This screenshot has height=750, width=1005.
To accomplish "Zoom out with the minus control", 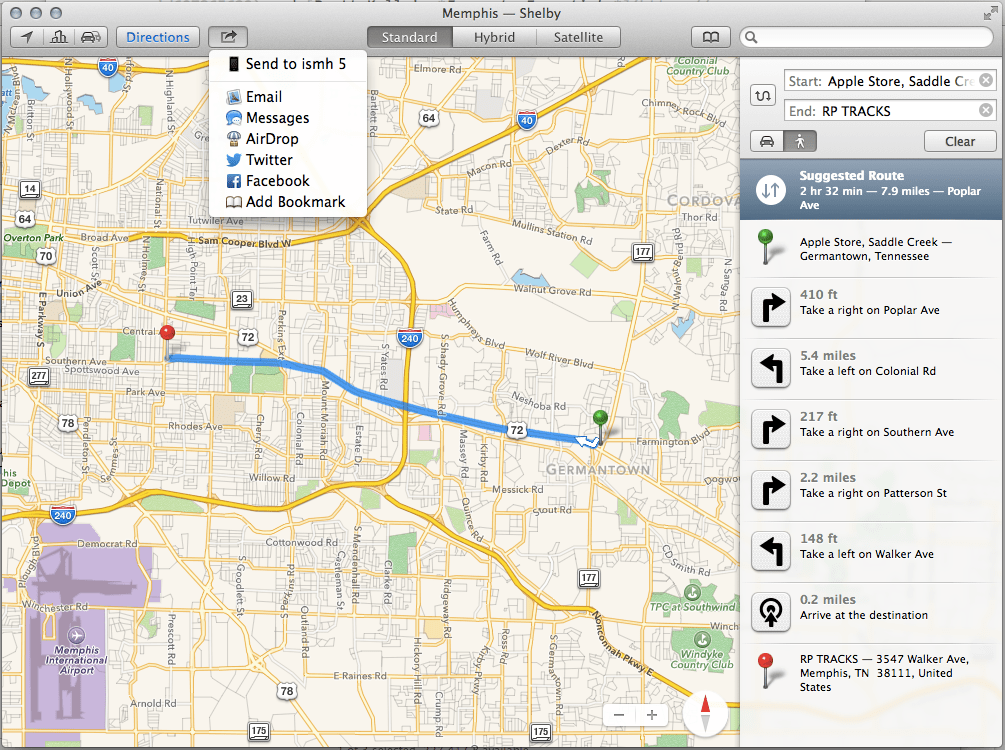I will (x=620, y=715).
